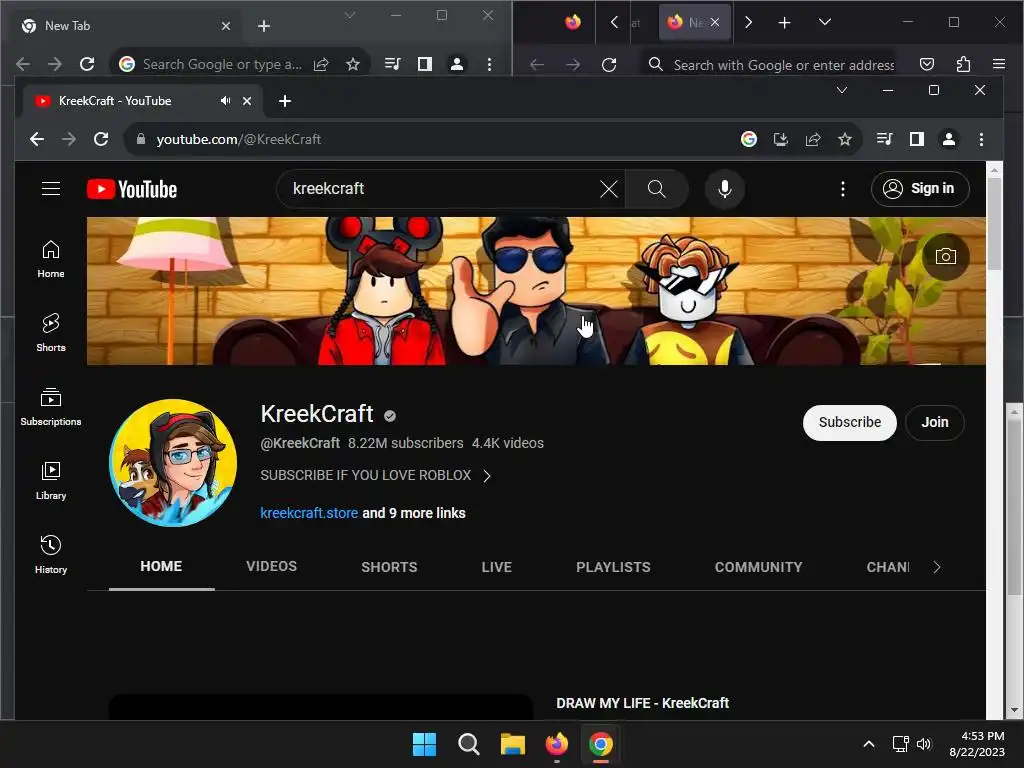
Task: Click the HOME channel tab
Action: coord(161,566)
